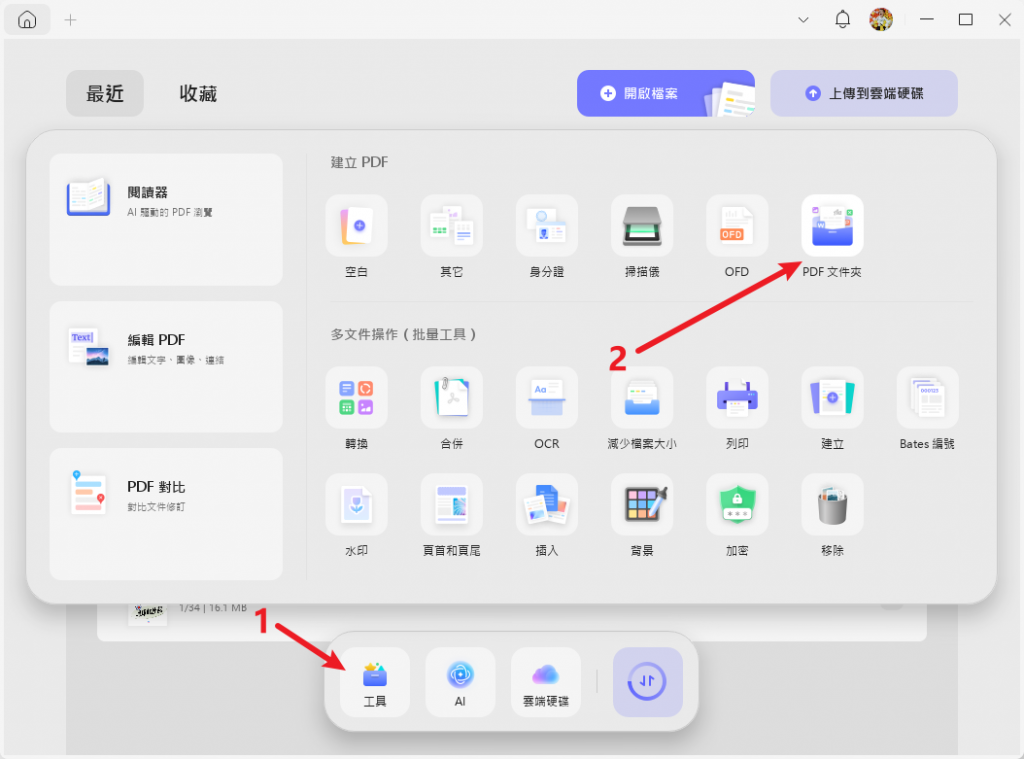Click the 上傳到雲端硬碟 button
Image resolution: width=1024 pixels, height=759 pixels.
863,93
